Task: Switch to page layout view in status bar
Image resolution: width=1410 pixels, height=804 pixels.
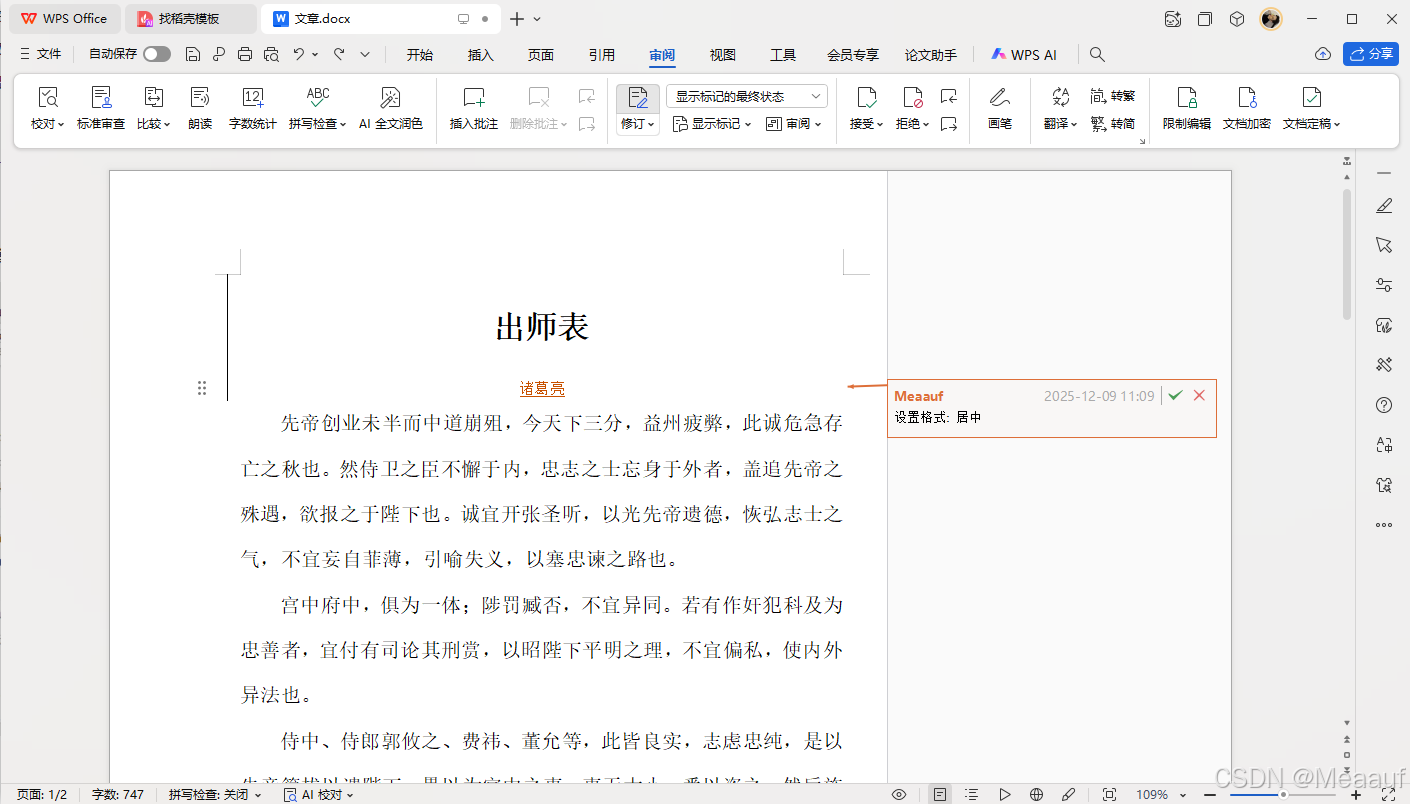Action: click(x=940, y=794)
